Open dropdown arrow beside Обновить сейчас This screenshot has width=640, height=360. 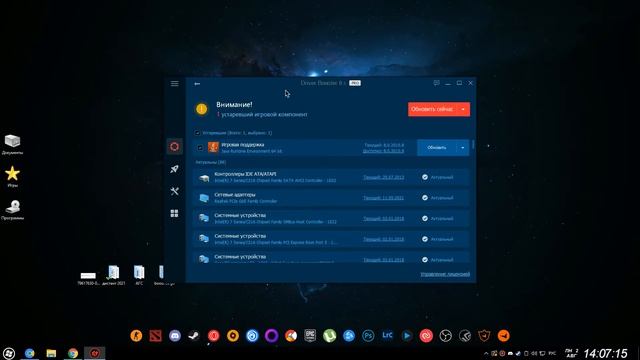click(x=463, y=109)
